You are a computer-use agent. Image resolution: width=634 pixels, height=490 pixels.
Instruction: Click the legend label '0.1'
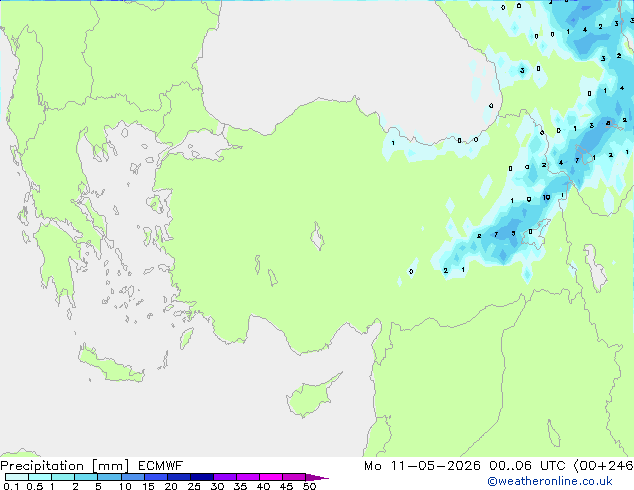[x=11, y=486]
